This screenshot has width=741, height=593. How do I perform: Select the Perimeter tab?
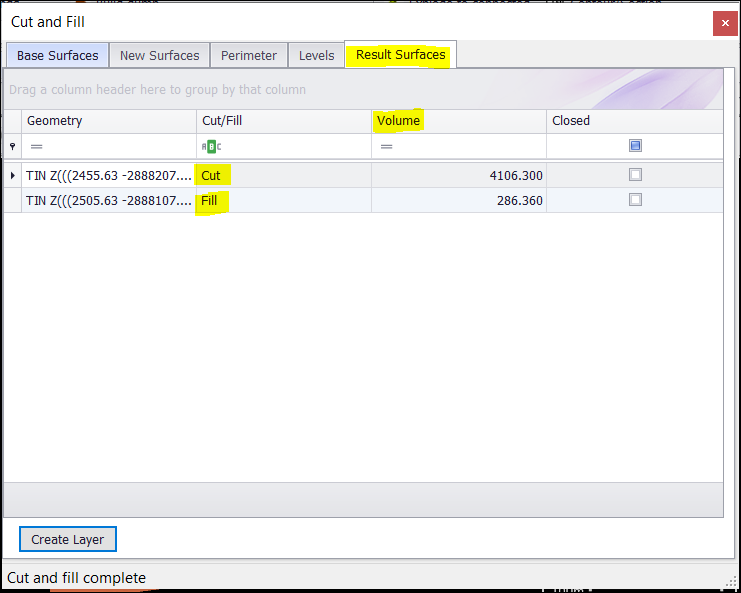tap(249, 55)
